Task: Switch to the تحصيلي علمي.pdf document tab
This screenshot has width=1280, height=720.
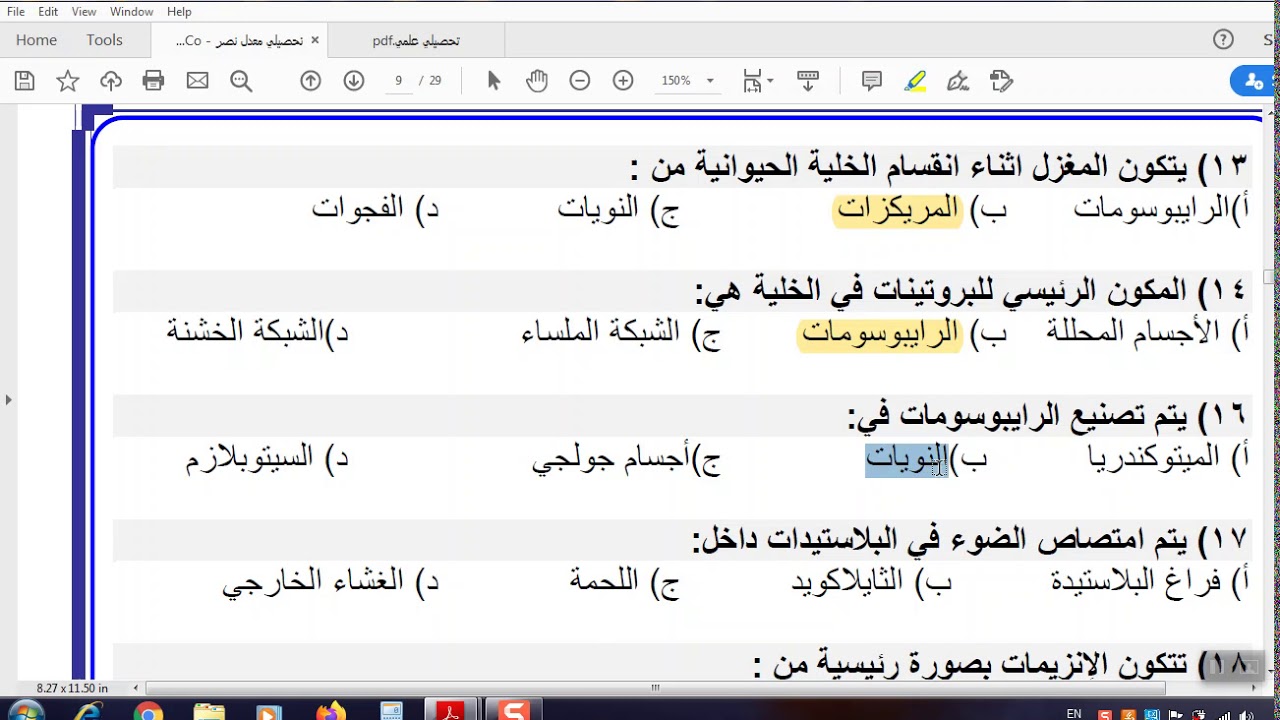Action: coord(416,41)
